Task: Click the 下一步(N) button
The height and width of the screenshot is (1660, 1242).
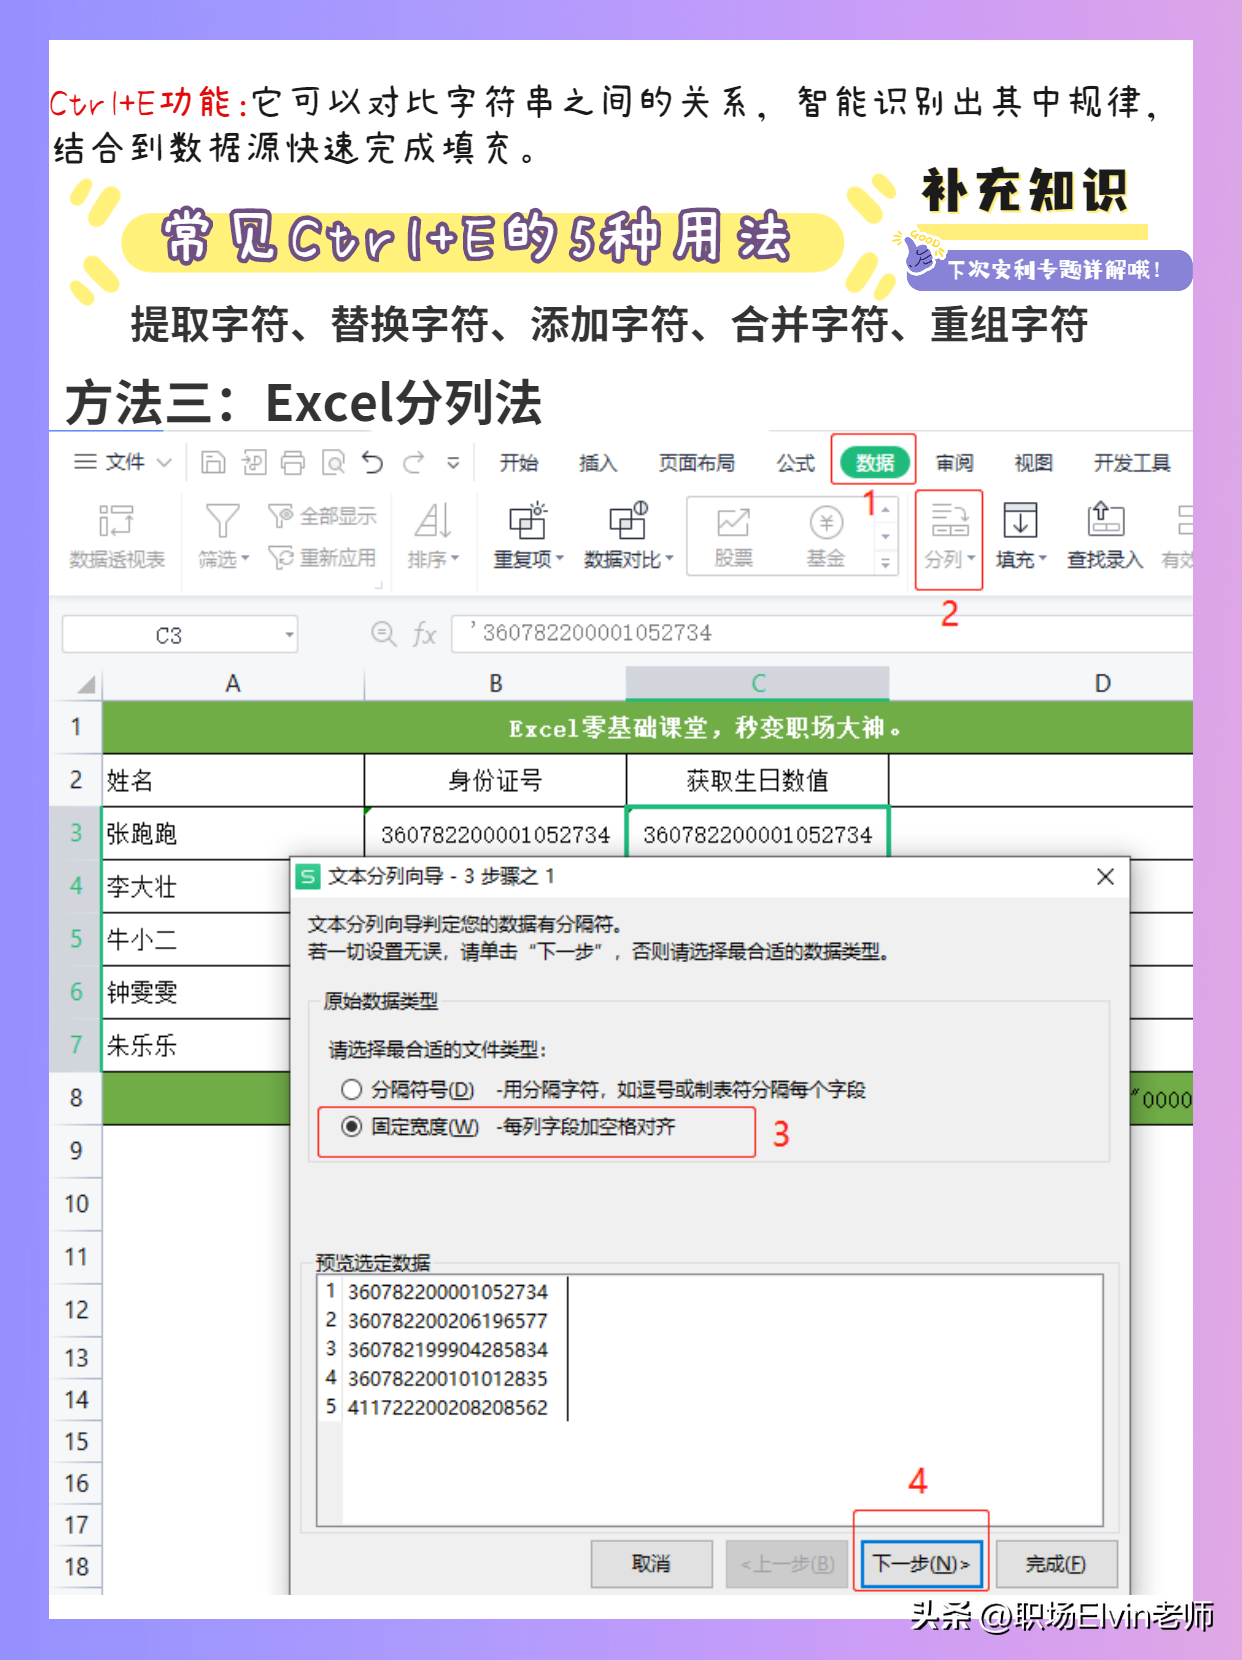Action: [921, 1564]
